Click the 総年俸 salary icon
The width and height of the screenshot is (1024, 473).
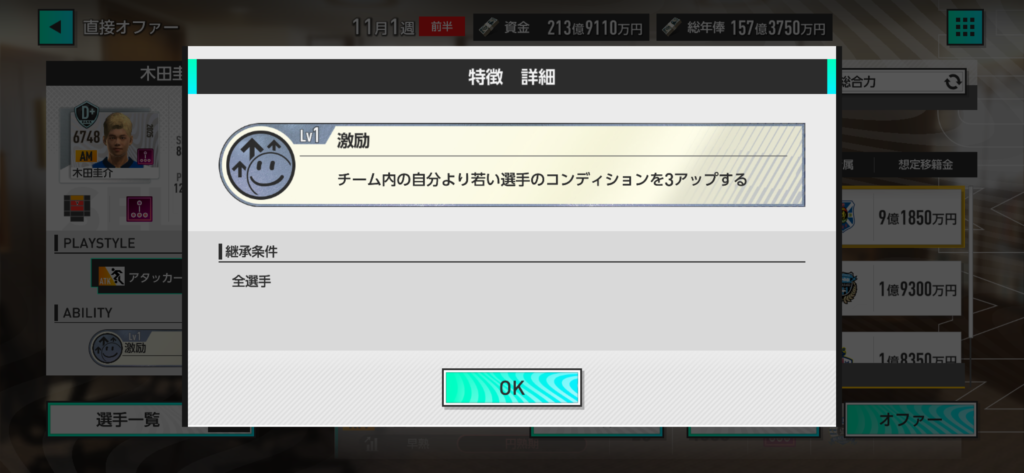(x=671, y=27)
